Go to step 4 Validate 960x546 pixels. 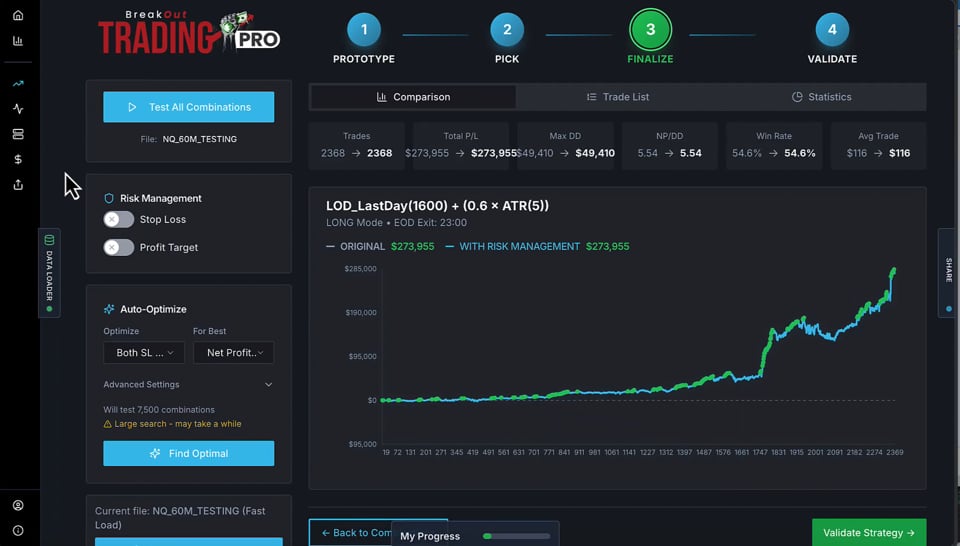832,29
